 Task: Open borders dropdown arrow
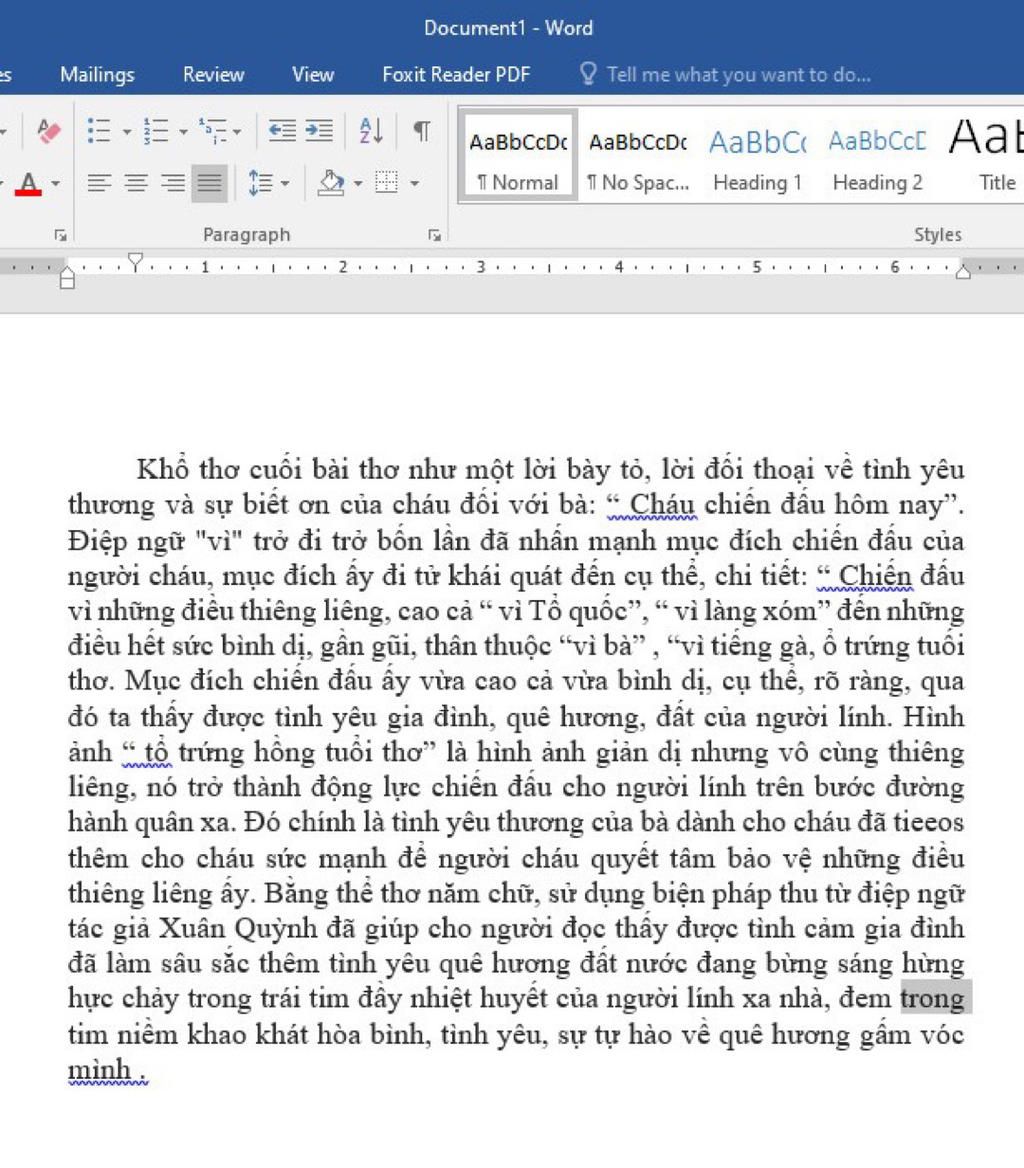[x=415, y=183]
